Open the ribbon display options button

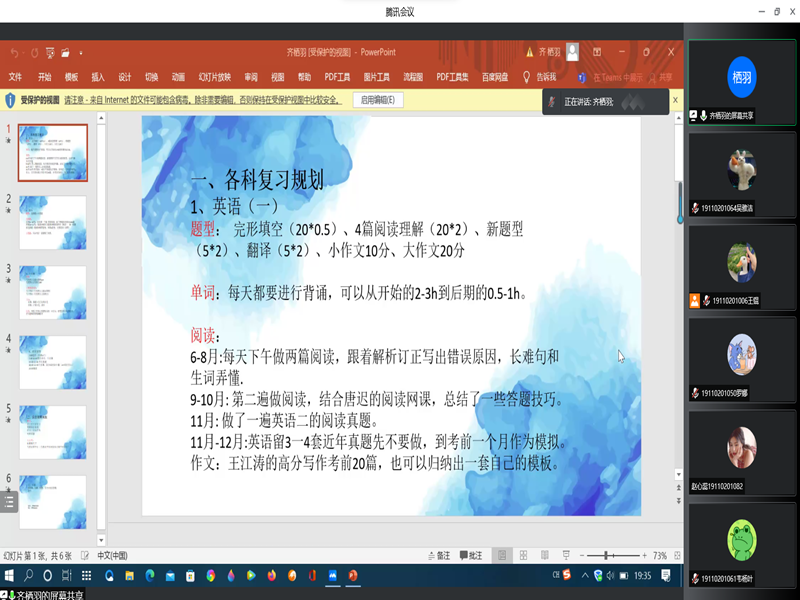pyautogui.click(x=597, y=52)
